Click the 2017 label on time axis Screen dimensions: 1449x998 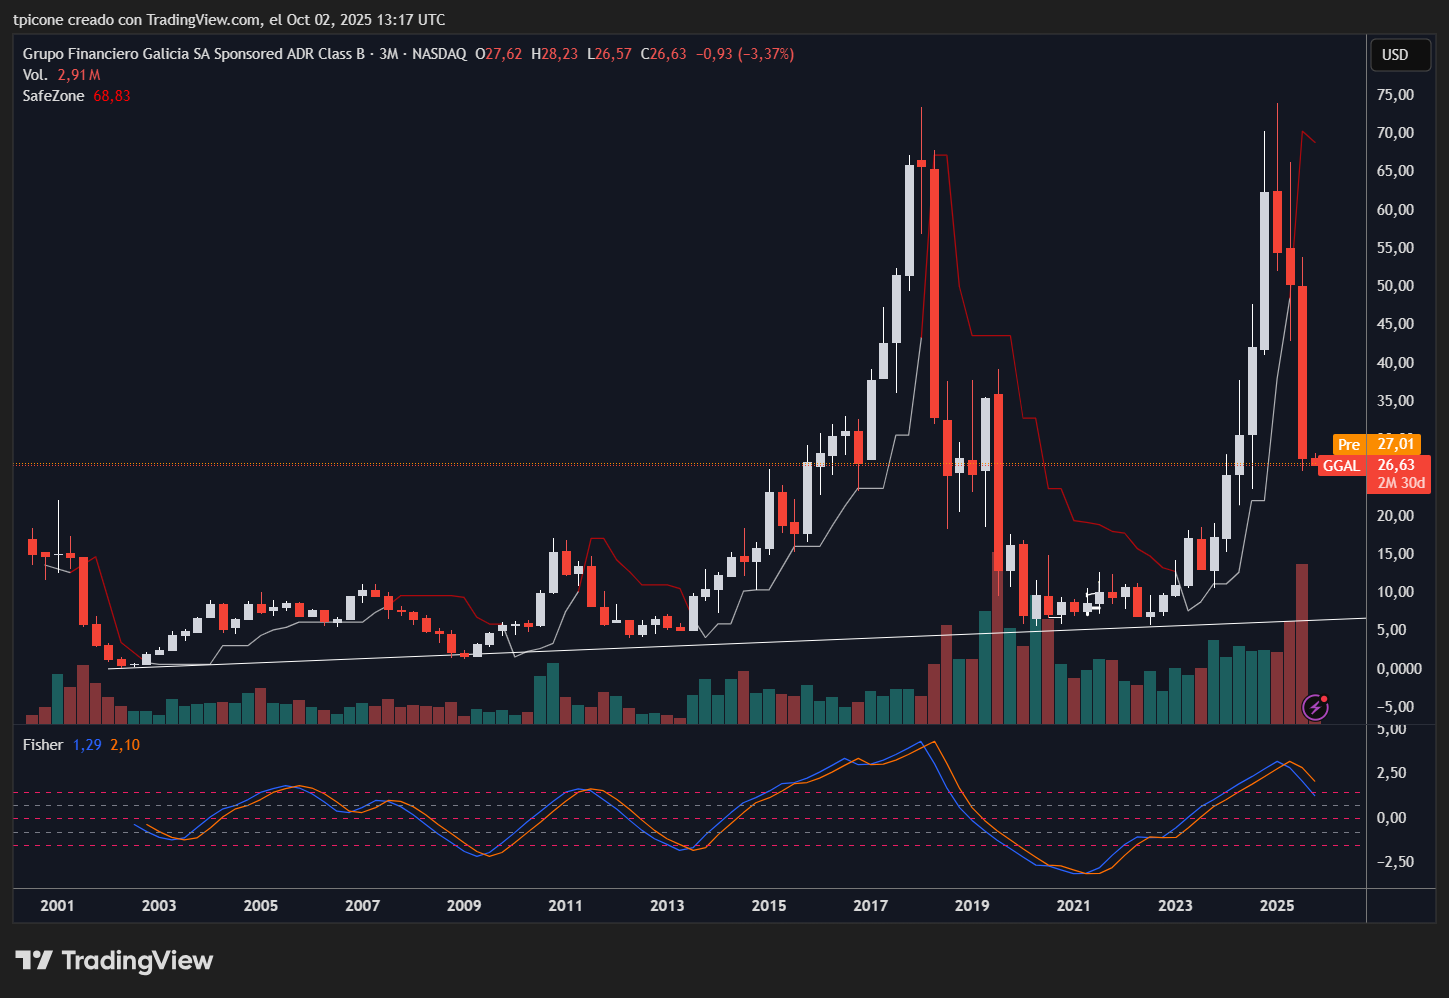pos(870,906)
